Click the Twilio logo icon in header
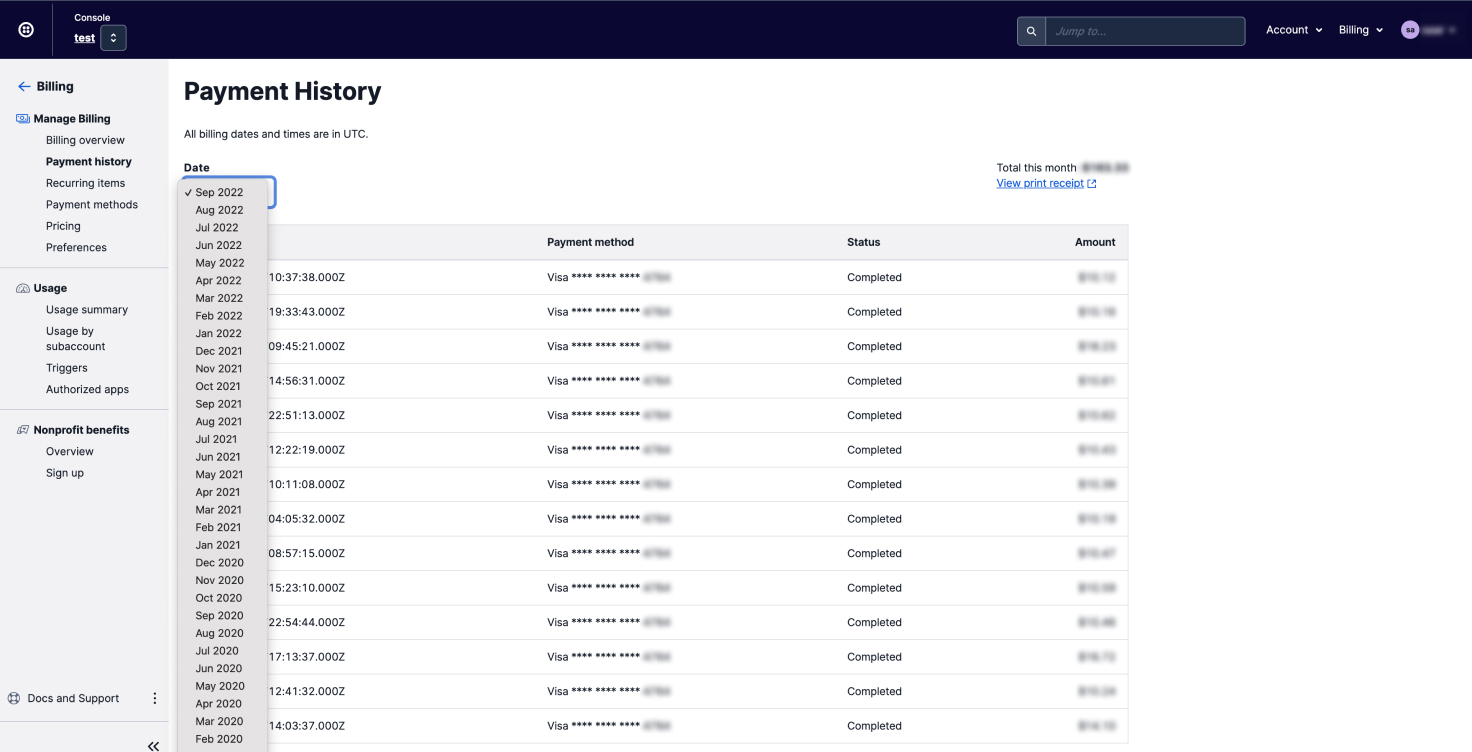The width and height of the screenshot is (1472, 752). pyautogui.click(x=26, y=30)
